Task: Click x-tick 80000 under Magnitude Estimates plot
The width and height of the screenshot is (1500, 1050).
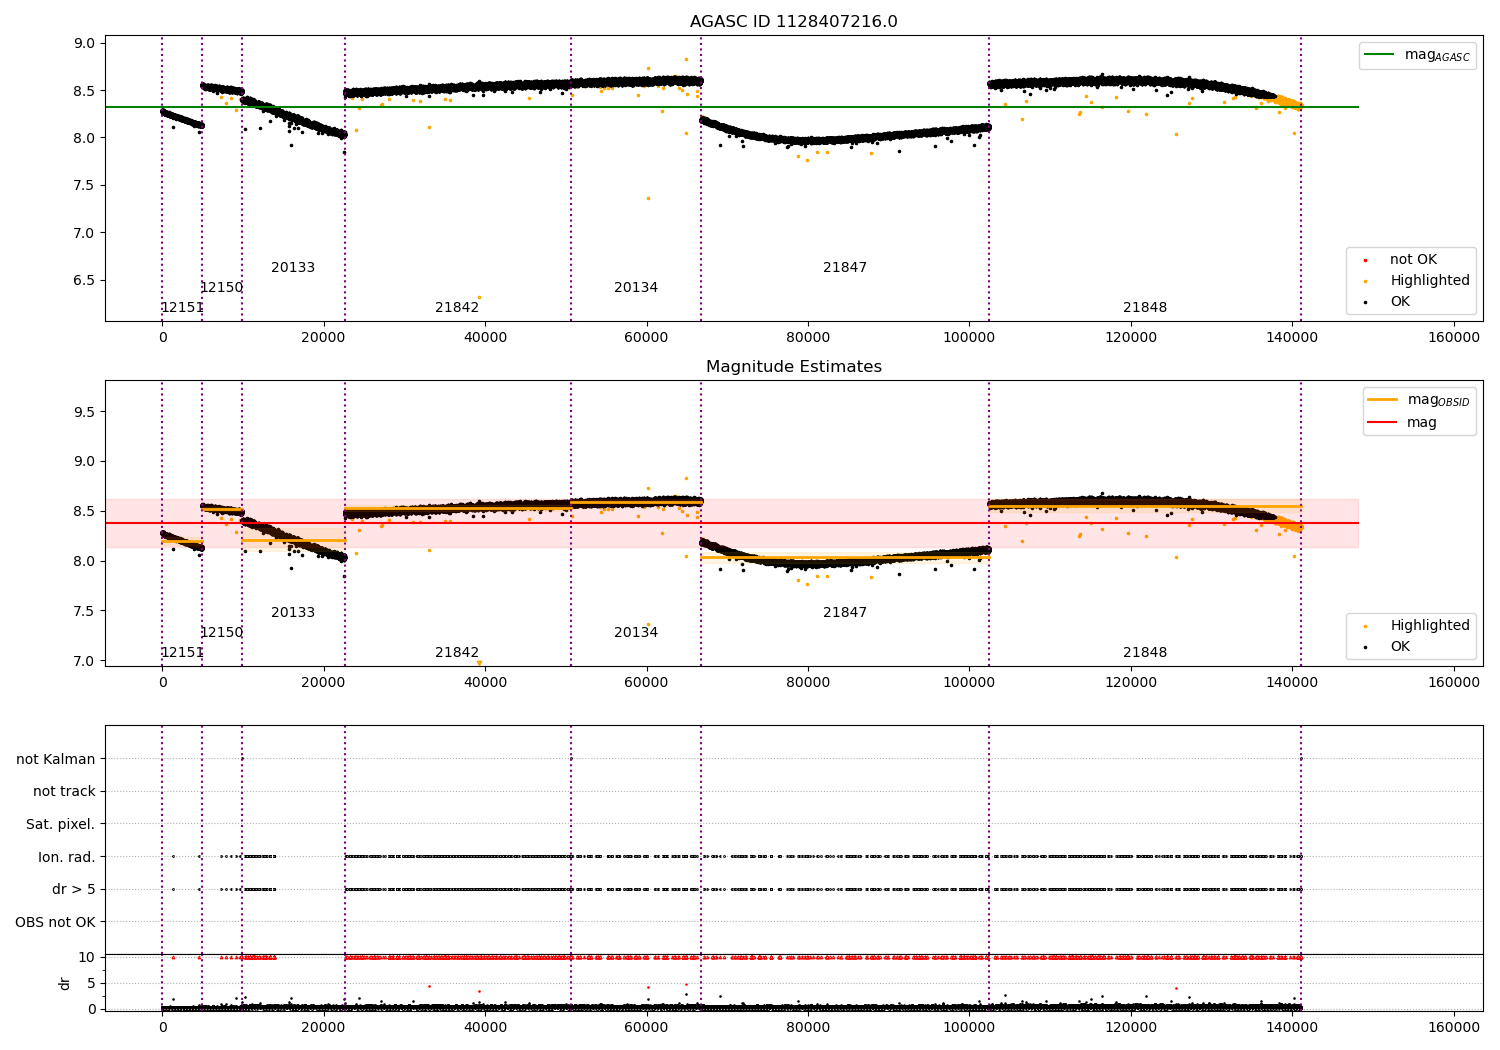Action: (808, 683)
